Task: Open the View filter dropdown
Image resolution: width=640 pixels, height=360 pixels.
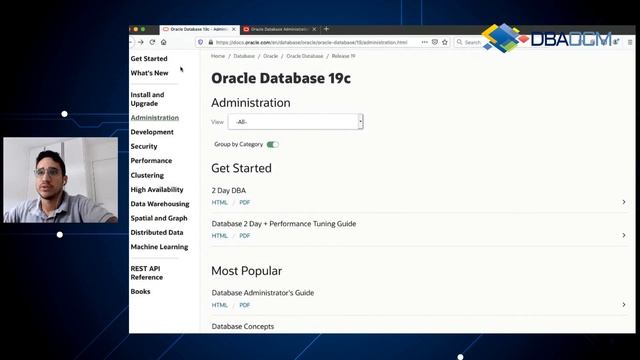Action: (296, 122)
